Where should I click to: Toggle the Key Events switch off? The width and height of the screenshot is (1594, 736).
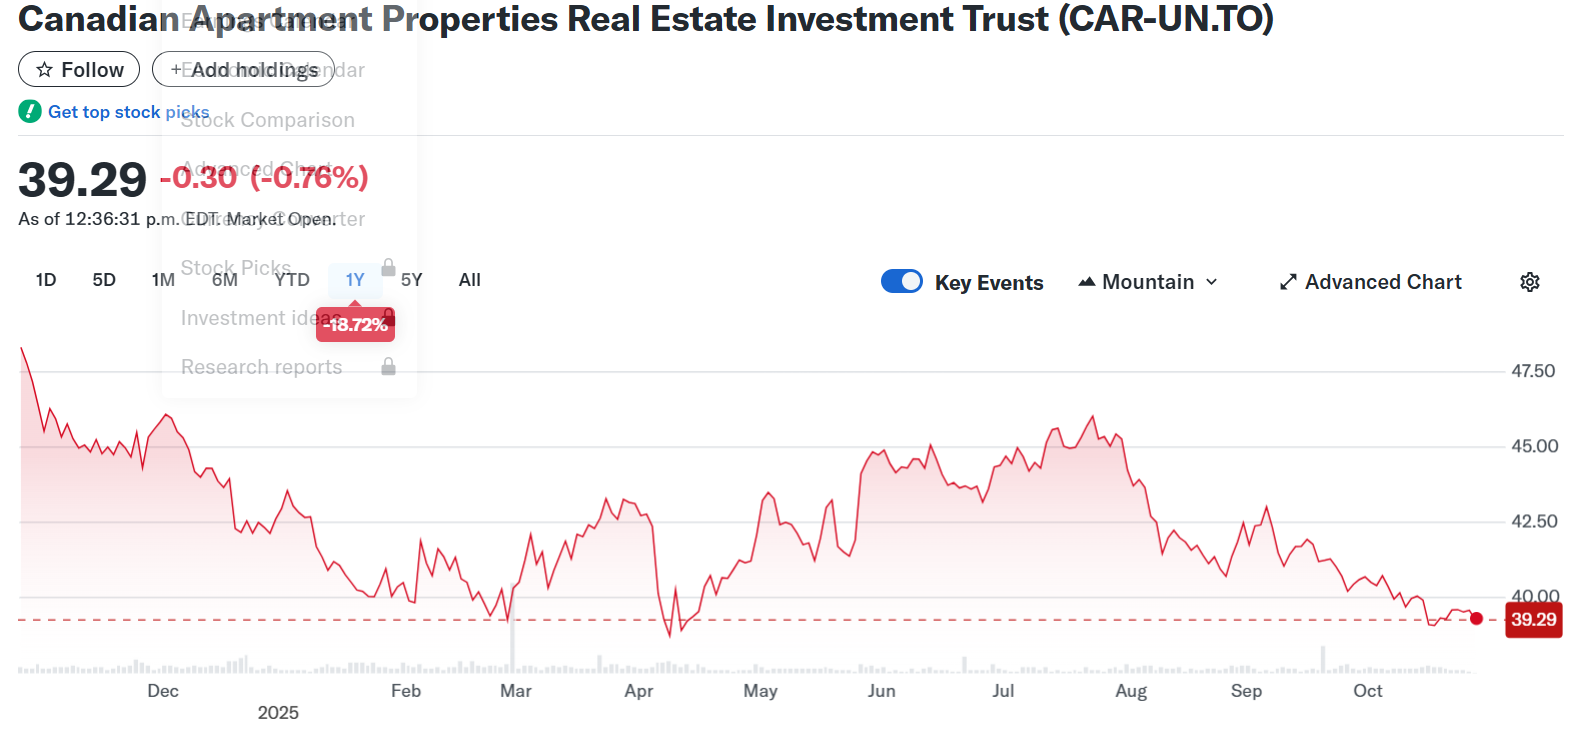902,282
